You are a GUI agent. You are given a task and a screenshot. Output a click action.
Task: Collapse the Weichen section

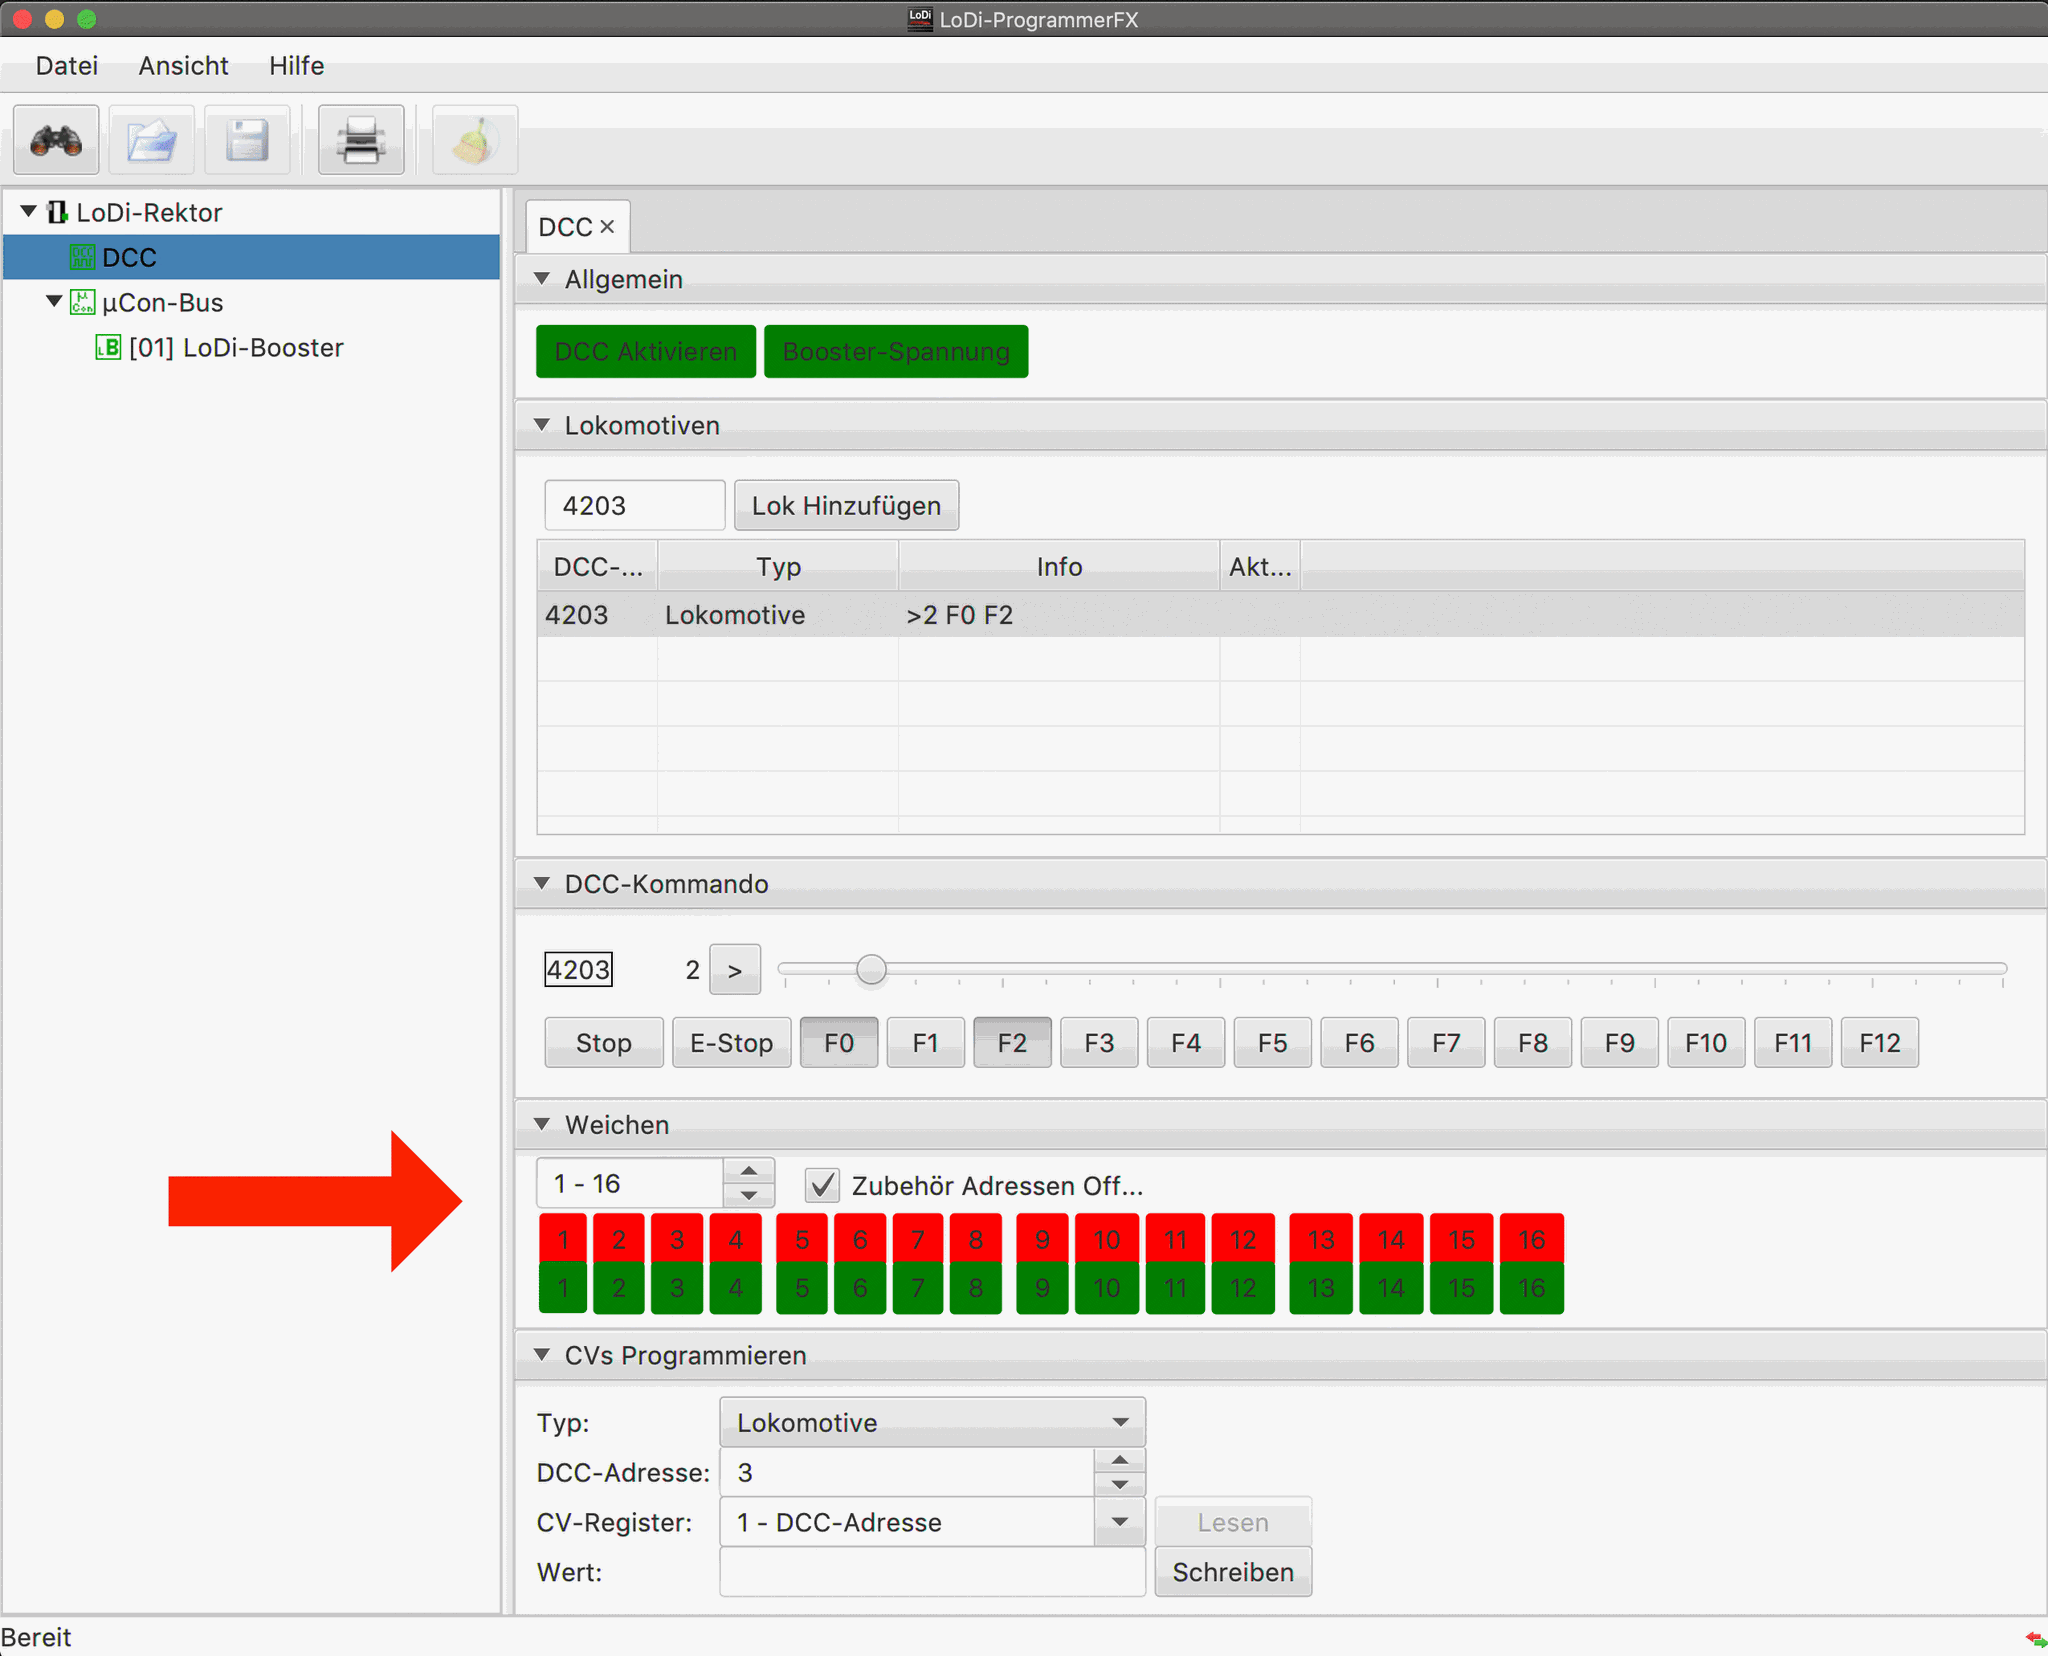click(542, 1124)
